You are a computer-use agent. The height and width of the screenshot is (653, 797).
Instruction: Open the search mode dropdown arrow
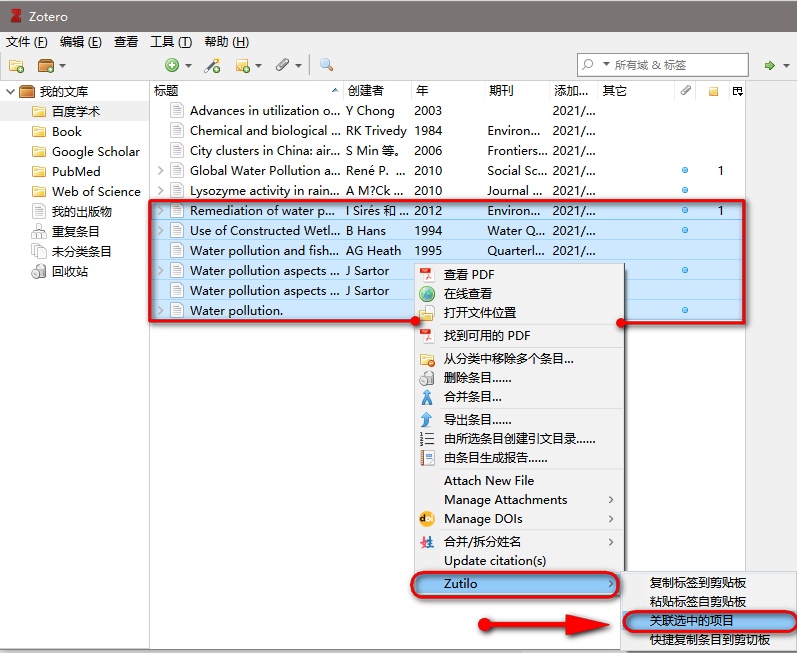(606, 65)
